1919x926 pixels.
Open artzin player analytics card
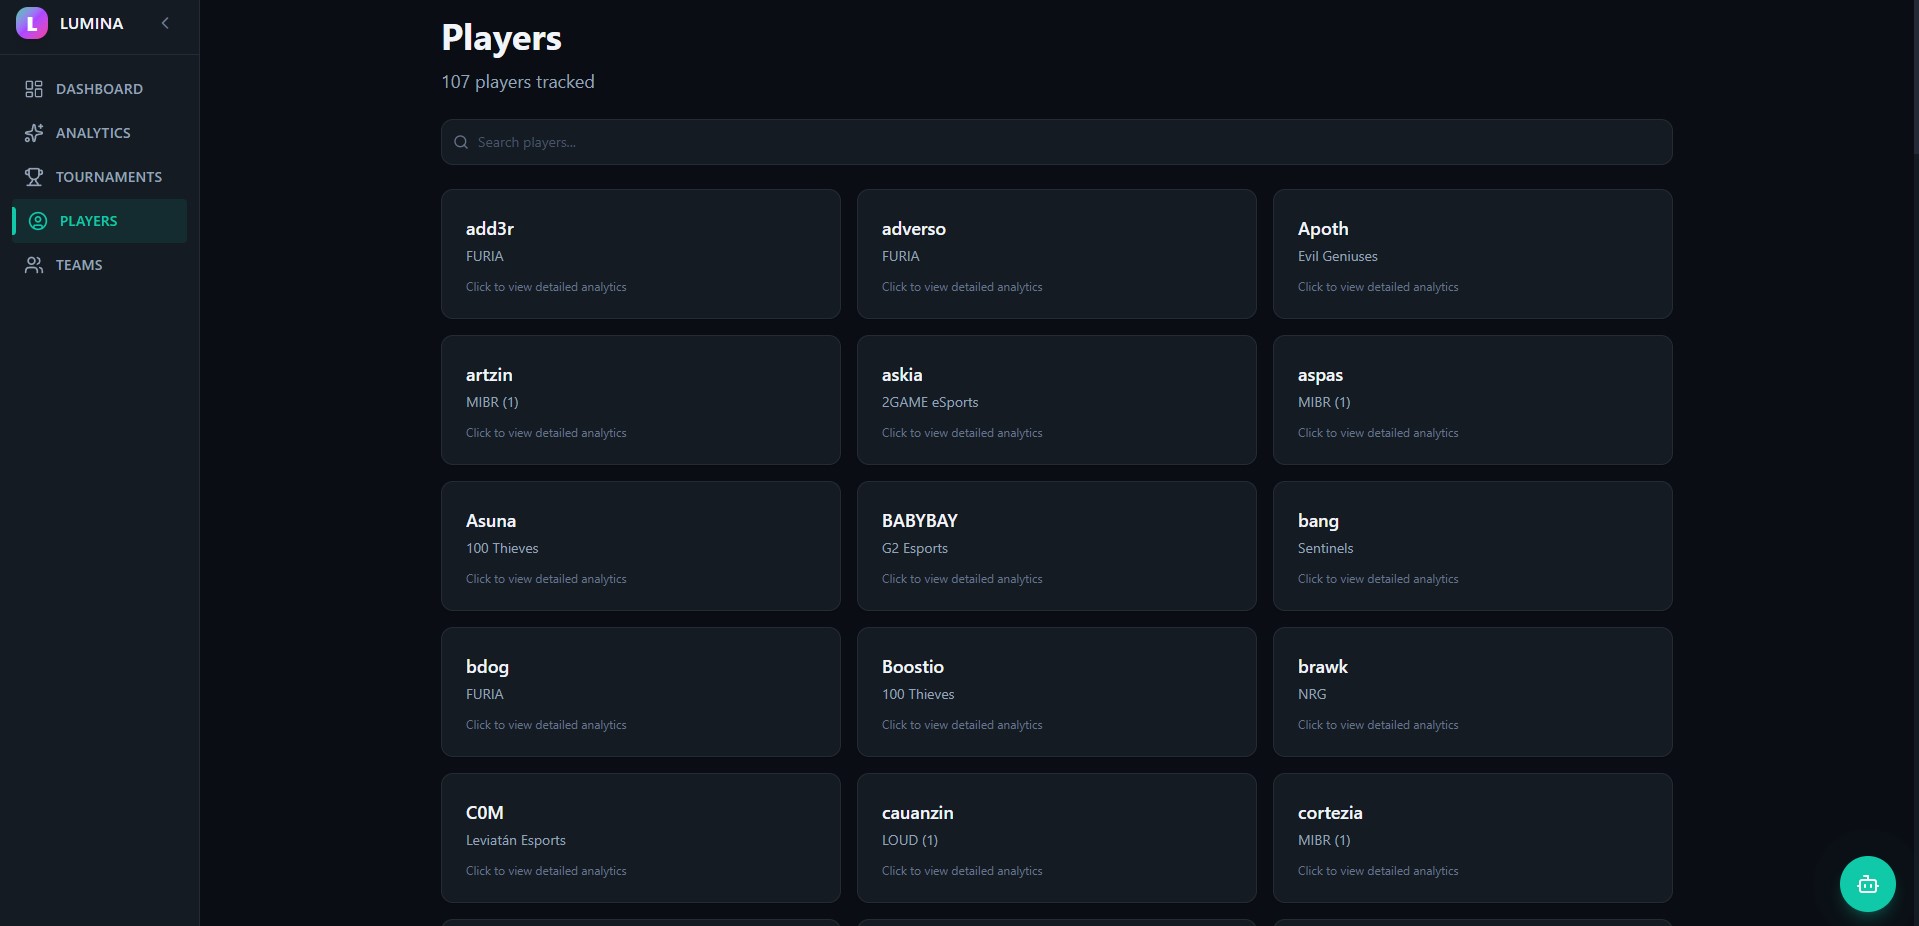point(641,400)
